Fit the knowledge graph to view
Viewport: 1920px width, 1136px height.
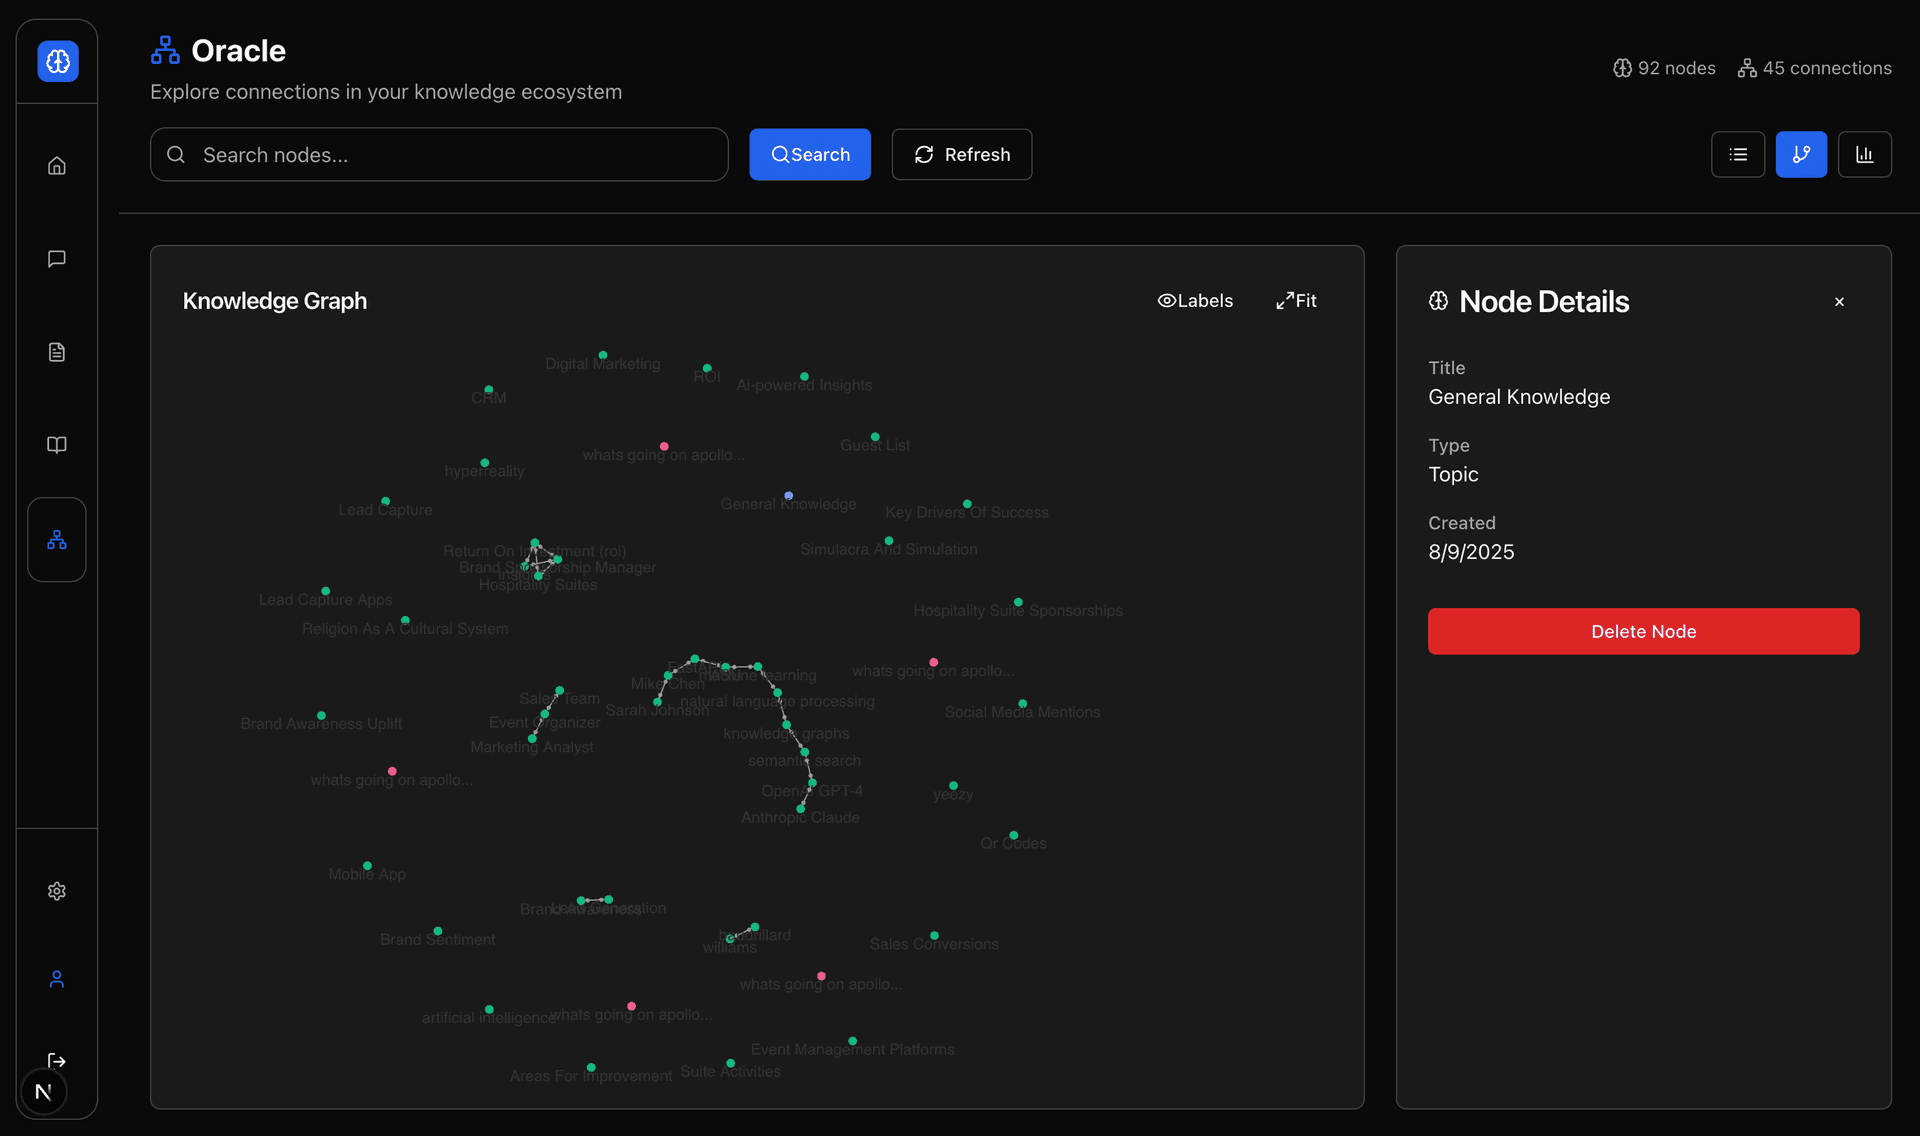pyautogui.click(x=1296, y=301)
